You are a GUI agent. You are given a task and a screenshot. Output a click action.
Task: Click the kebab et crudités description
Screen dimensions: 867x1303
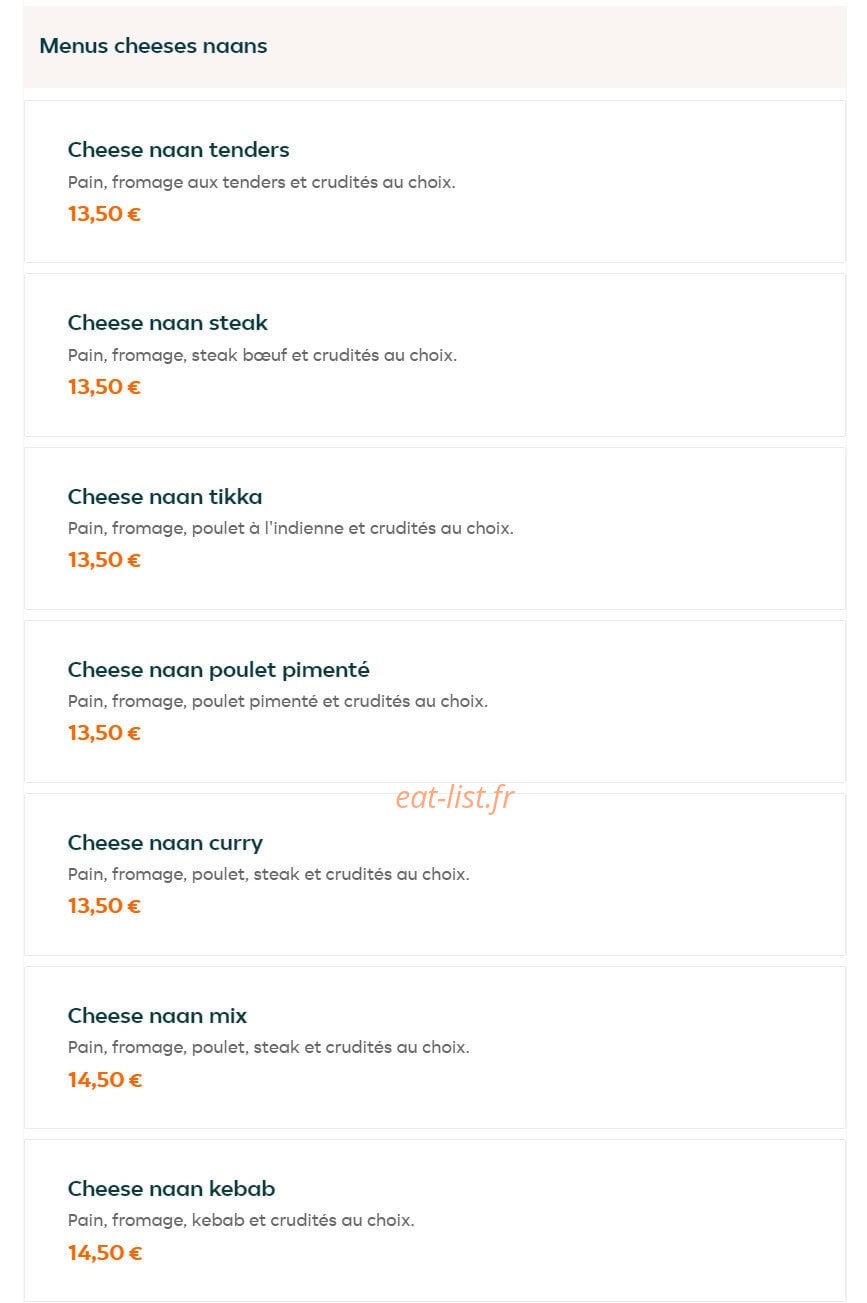(x=241, y=1220)
